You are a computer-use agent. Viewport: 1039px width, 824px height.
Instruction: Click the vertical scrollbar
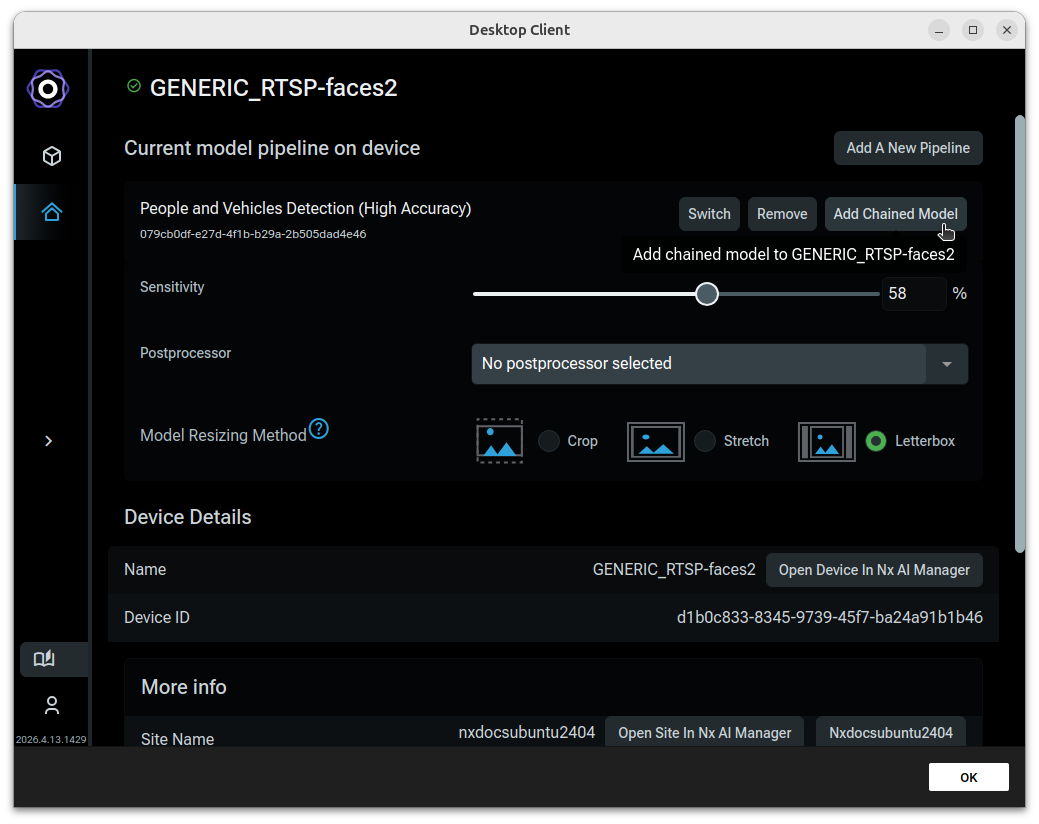[1020, 334]
